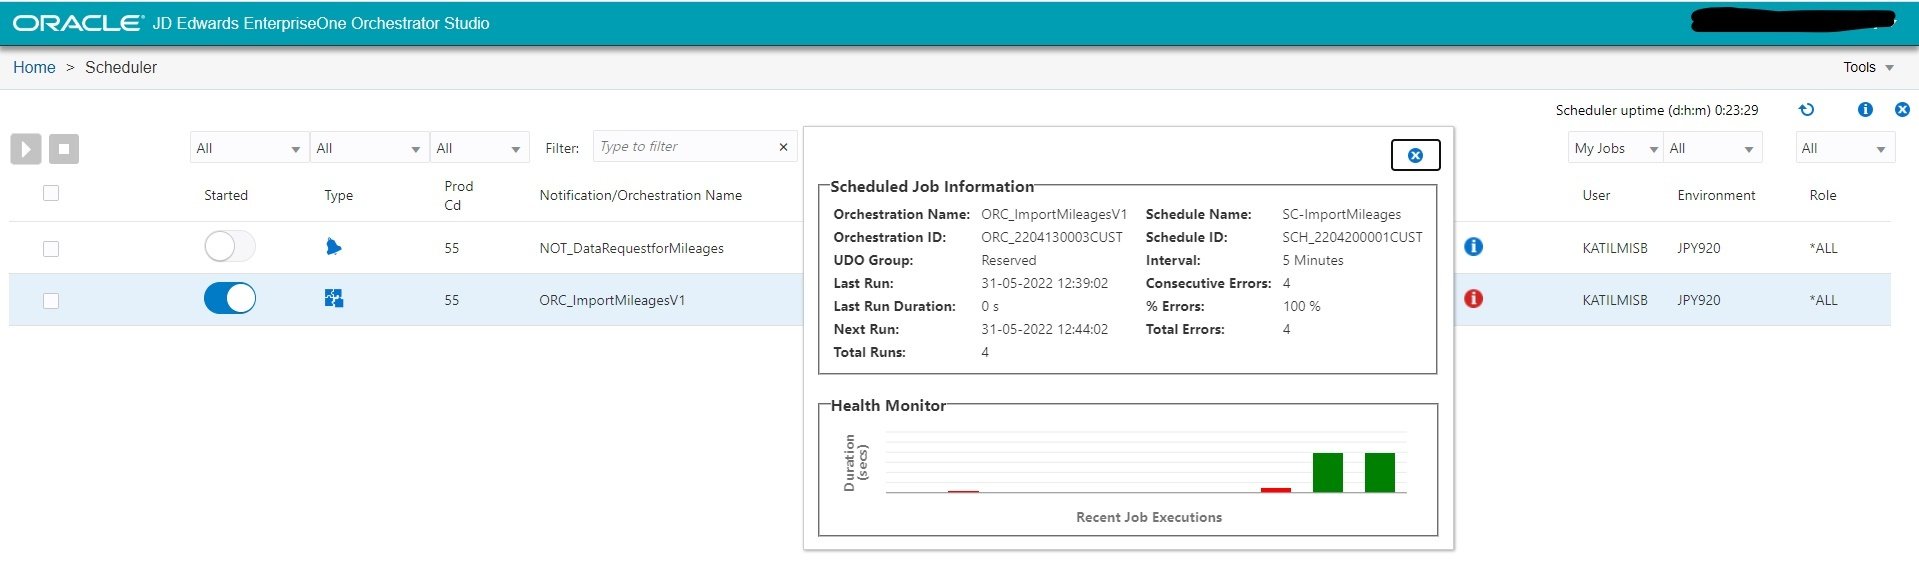Click Last Run value 31-05-2022 12:39:02
This screenshot has width=1919, height=568.
(x=1044, y=283)
